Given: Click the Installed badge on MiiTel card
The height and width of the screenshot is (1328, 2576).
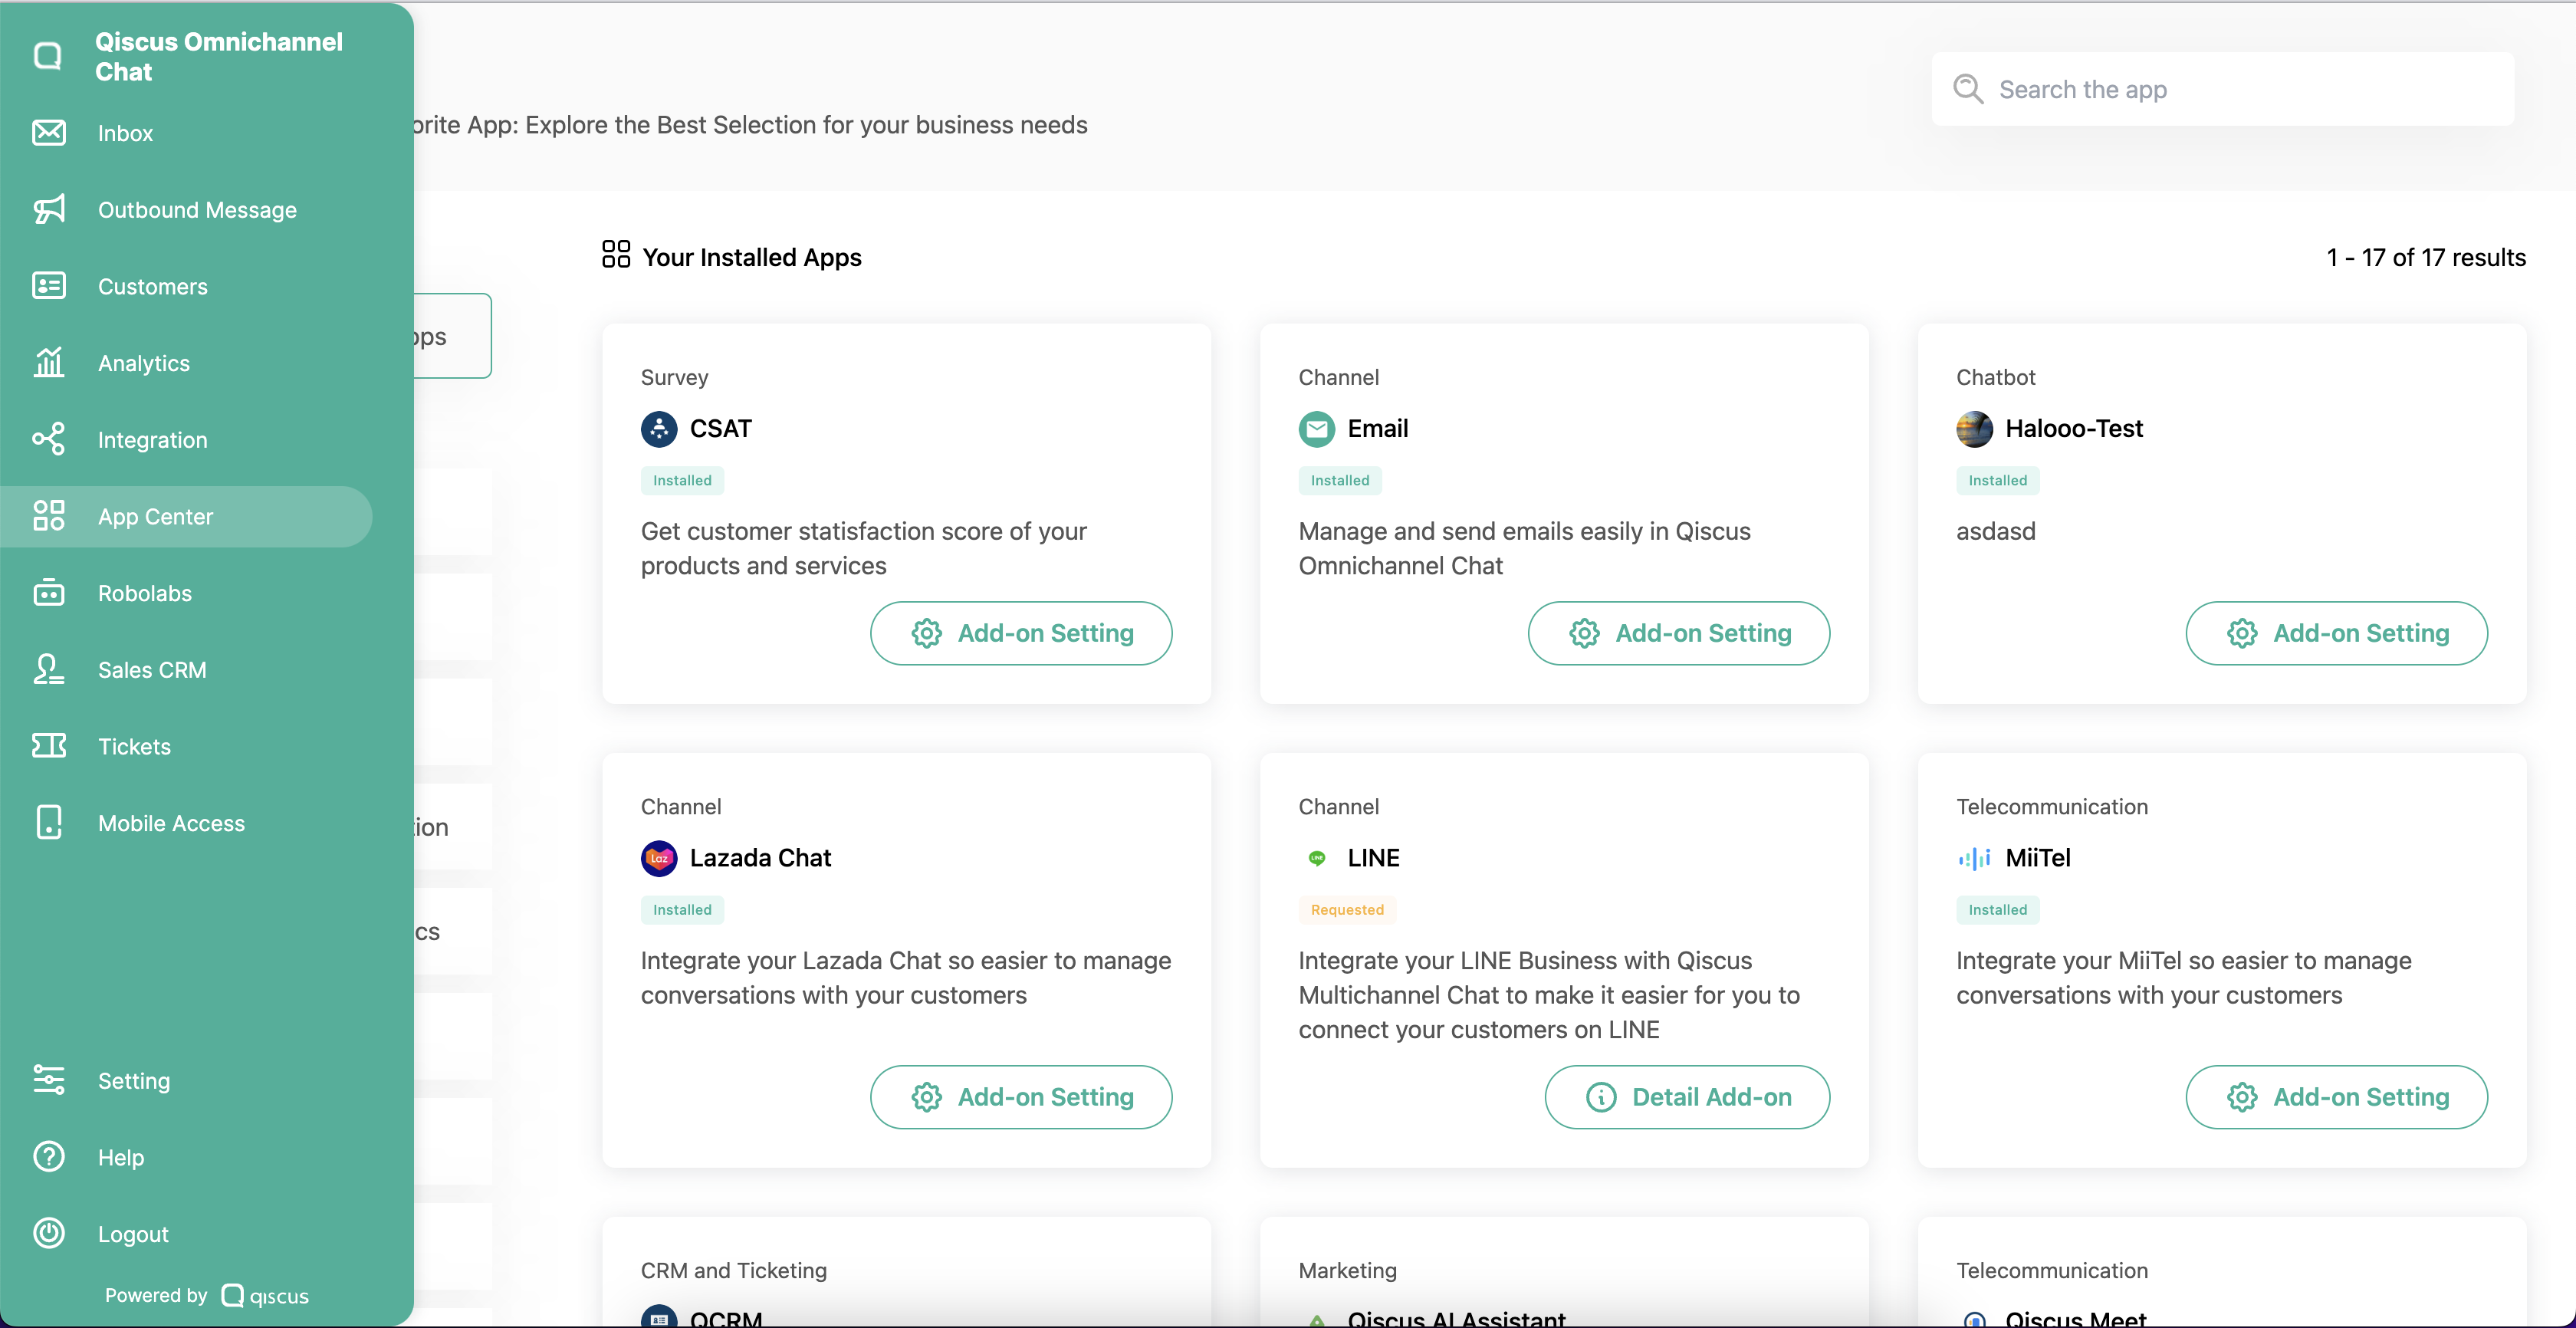Looking at the screenshot, I should point(1998,910).
